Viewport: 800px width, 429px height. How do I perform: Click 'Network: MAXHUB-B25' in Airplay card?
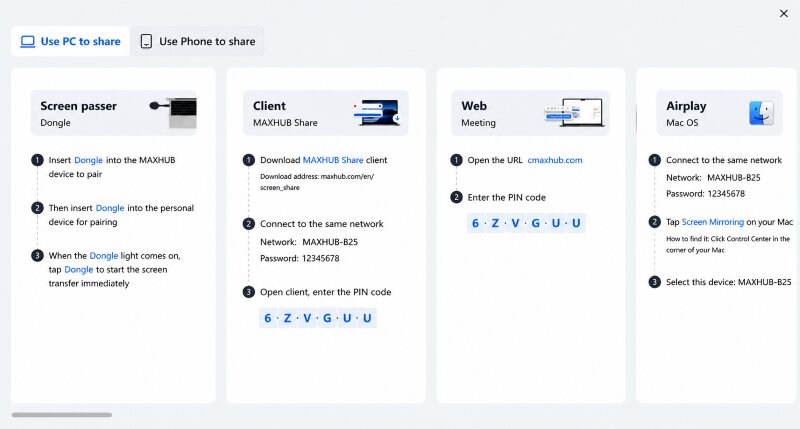(713, 178)
